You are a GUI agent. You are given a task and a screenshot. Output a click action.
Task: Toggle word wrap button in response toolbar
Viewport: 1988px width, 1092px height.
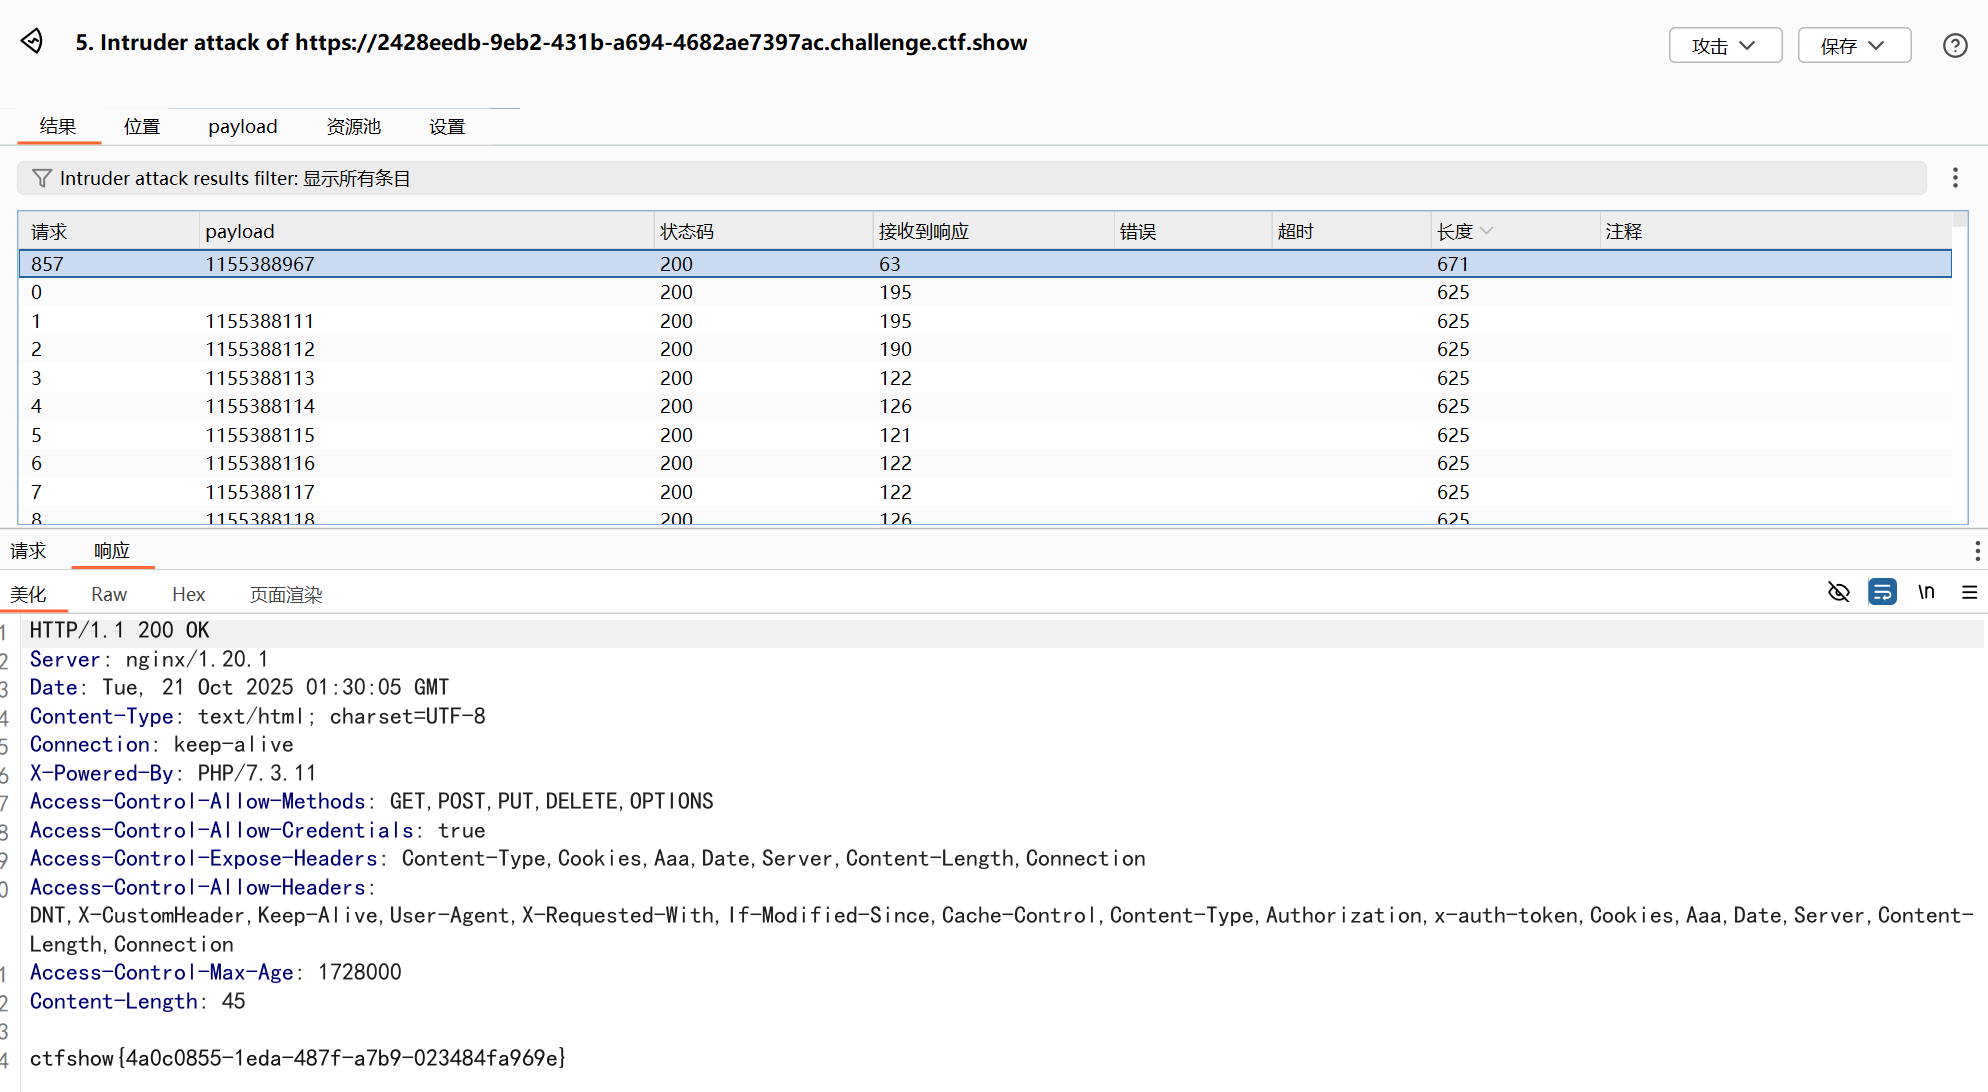(1882, 593)
